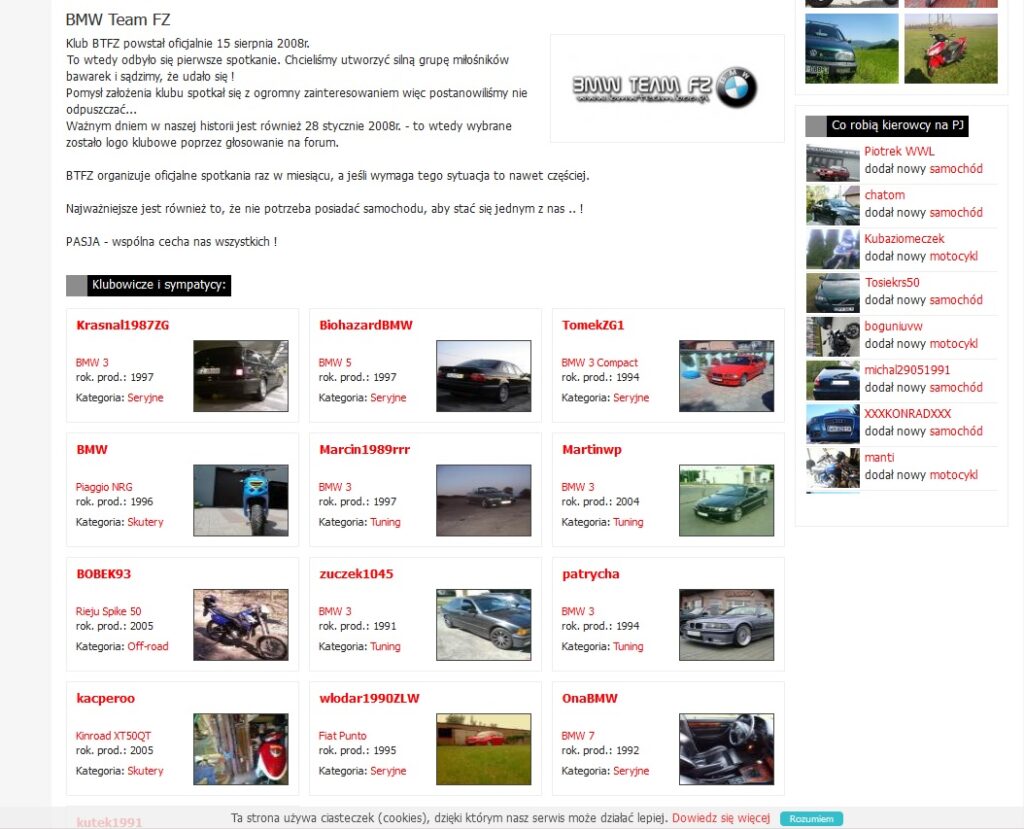The width and height of the screenshot is (1024, 829).
Task: Open the BOBEK93 member profile
Action: coord(103,574)
